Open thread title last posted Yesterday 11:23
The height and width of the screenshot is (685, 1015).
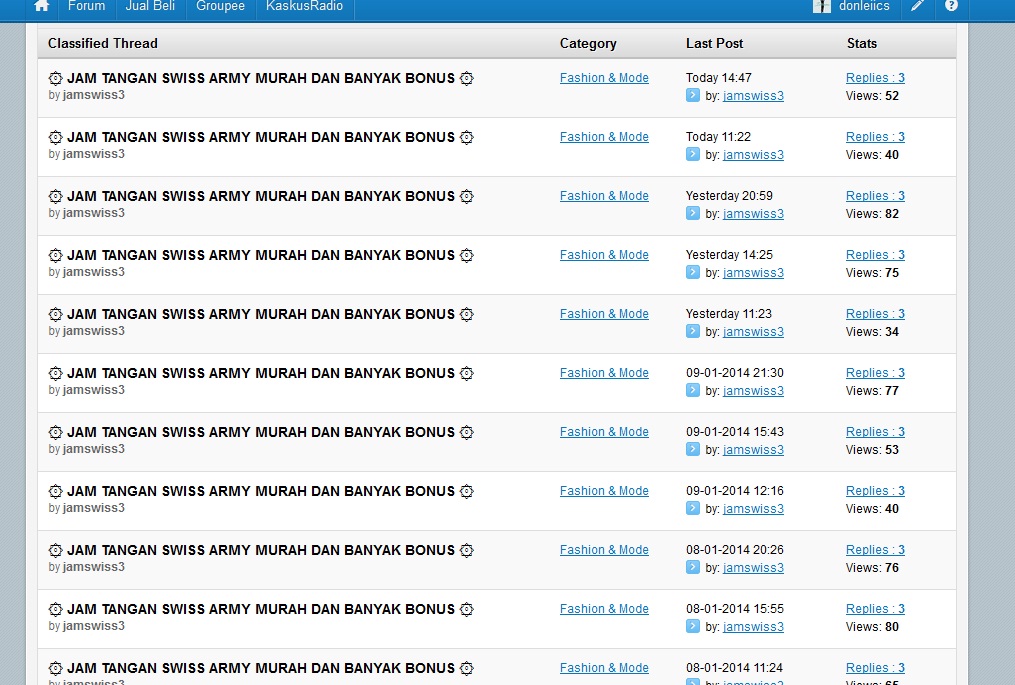261,314
